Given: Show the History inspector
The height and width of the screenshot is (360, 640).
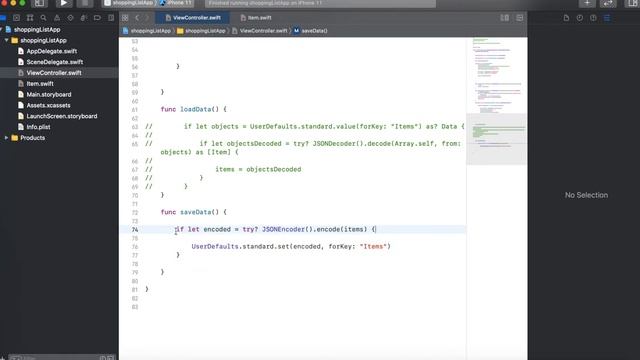Looking at the screenshot, I should [580, 18].
